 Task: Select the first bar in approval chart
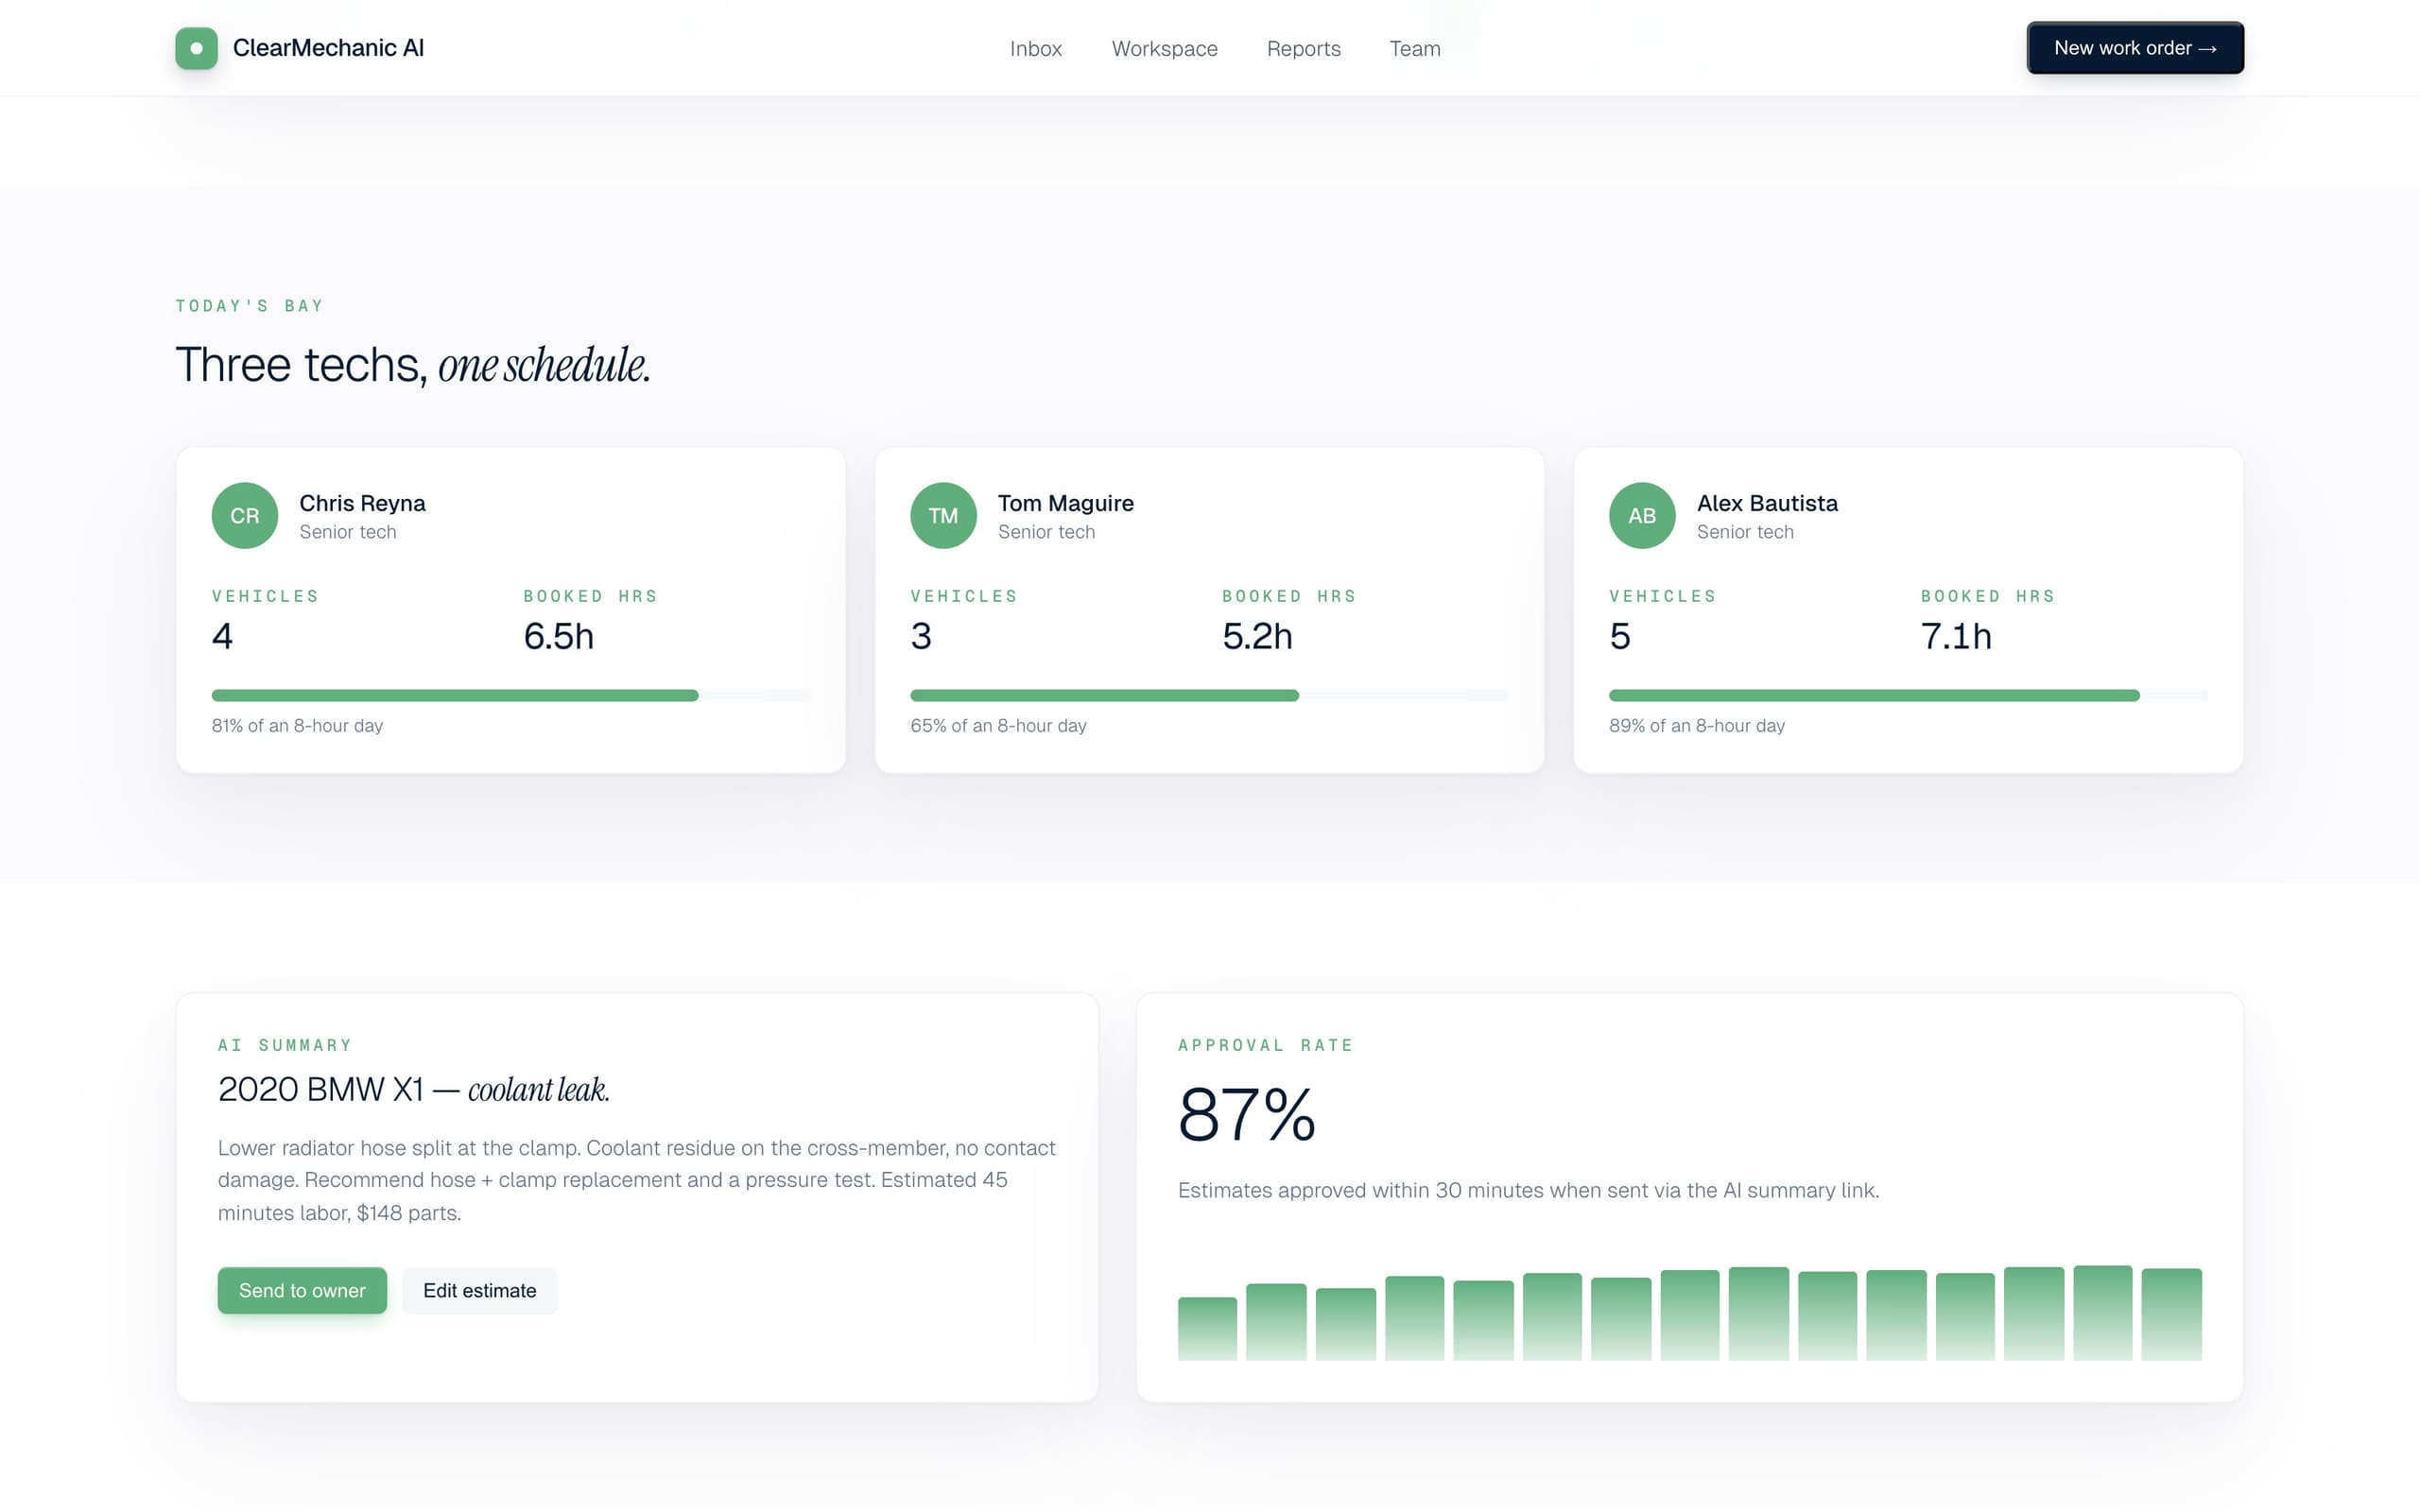point(1207,1328)
